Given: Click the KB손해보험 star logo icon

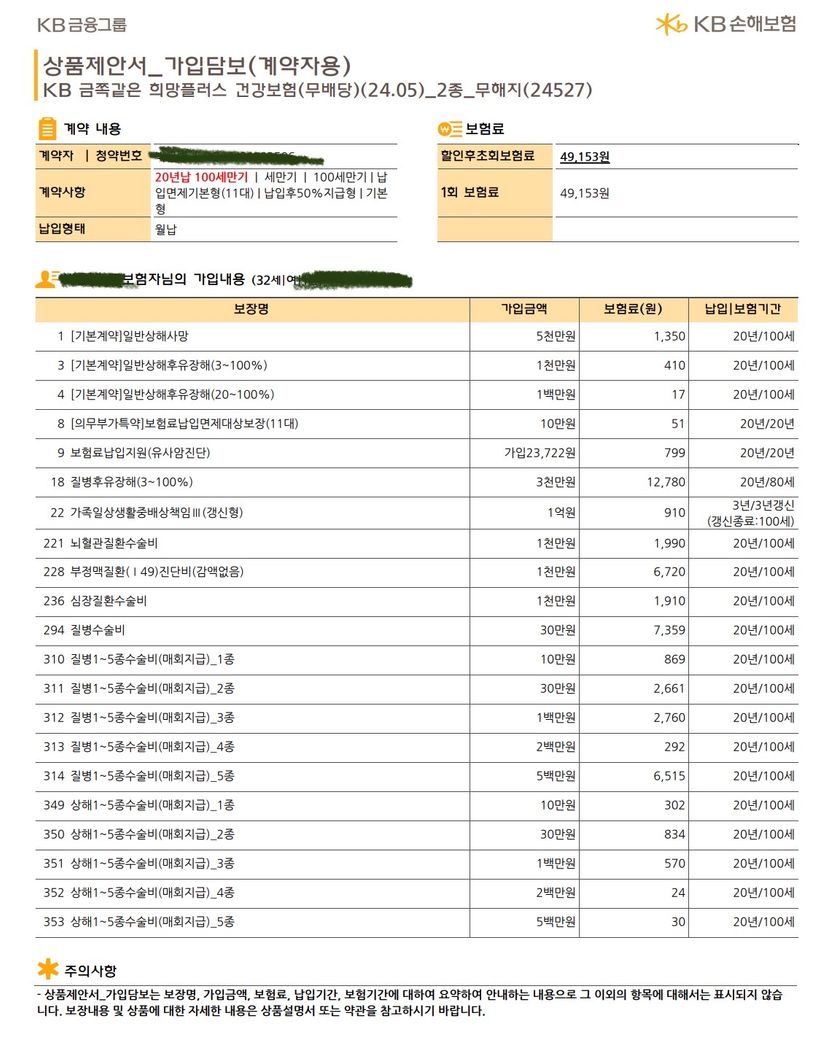Looking at the screenshot, I should pos(671,24).
